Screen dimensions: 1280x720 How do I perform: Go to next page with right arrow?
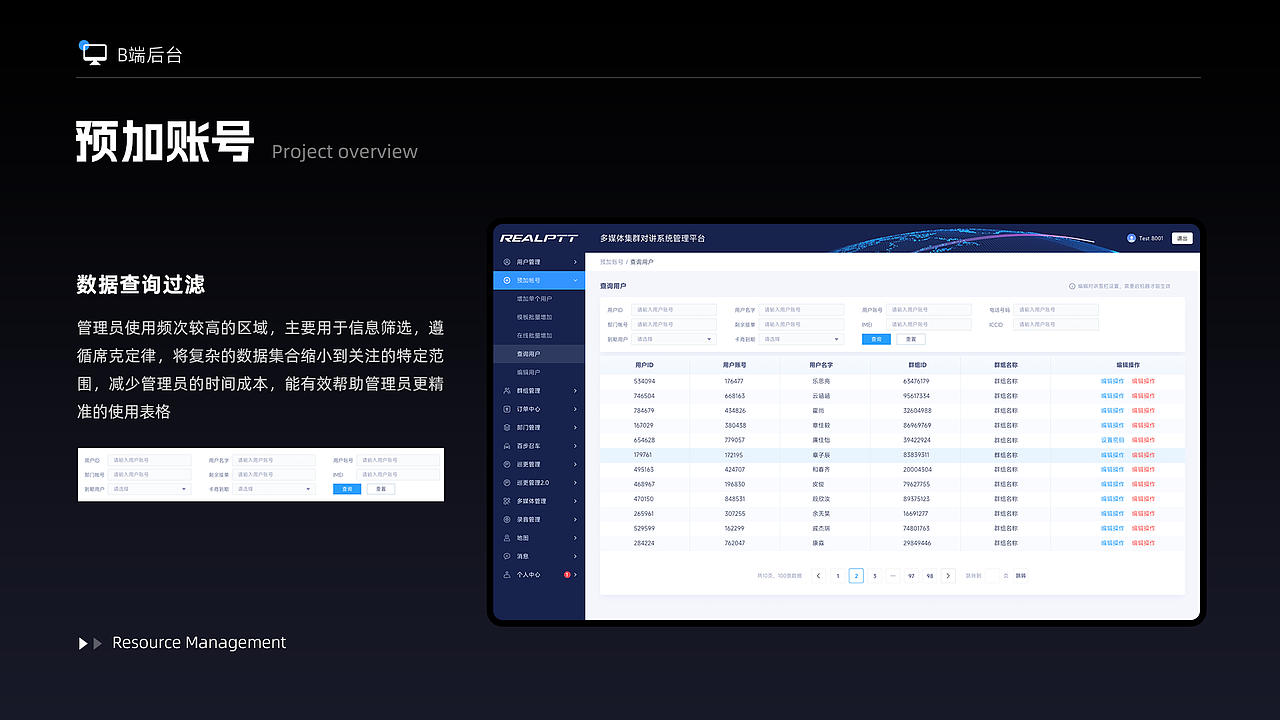948,576
